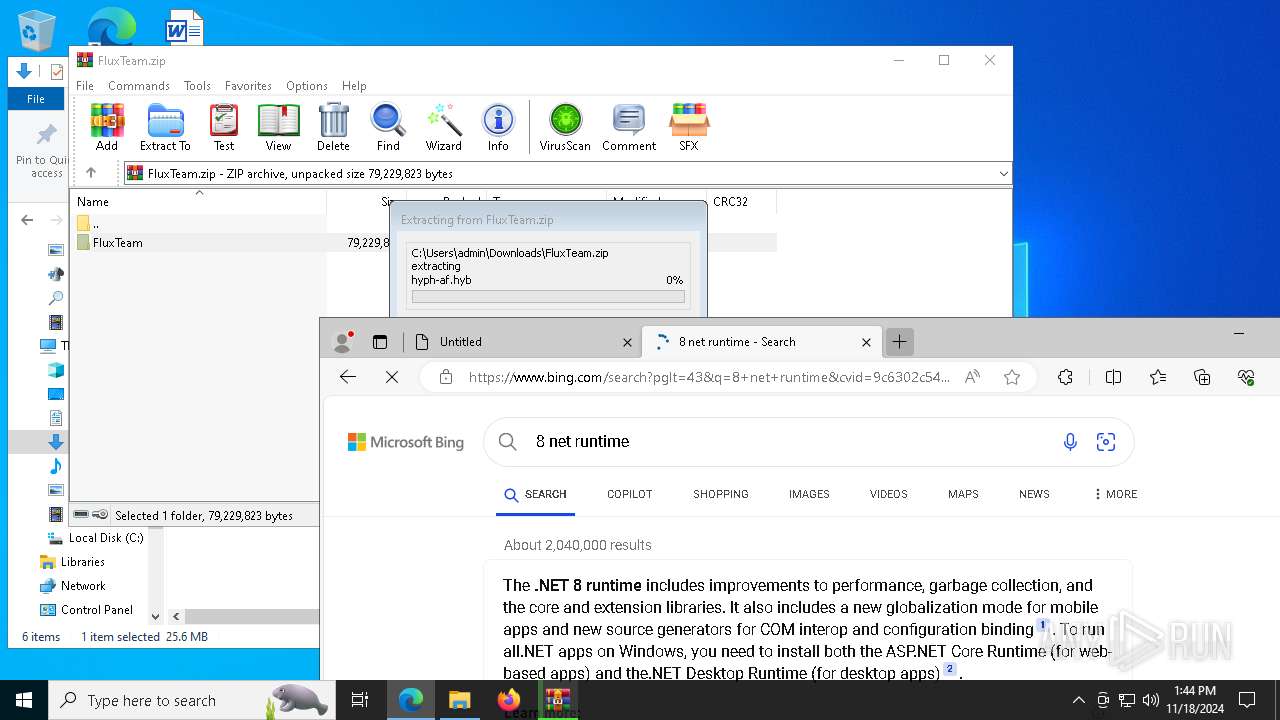The height and width of the screenshot is (720, 1280).
Task: Toggle Read aloud icon in address bar
Action: pos(972,377)
